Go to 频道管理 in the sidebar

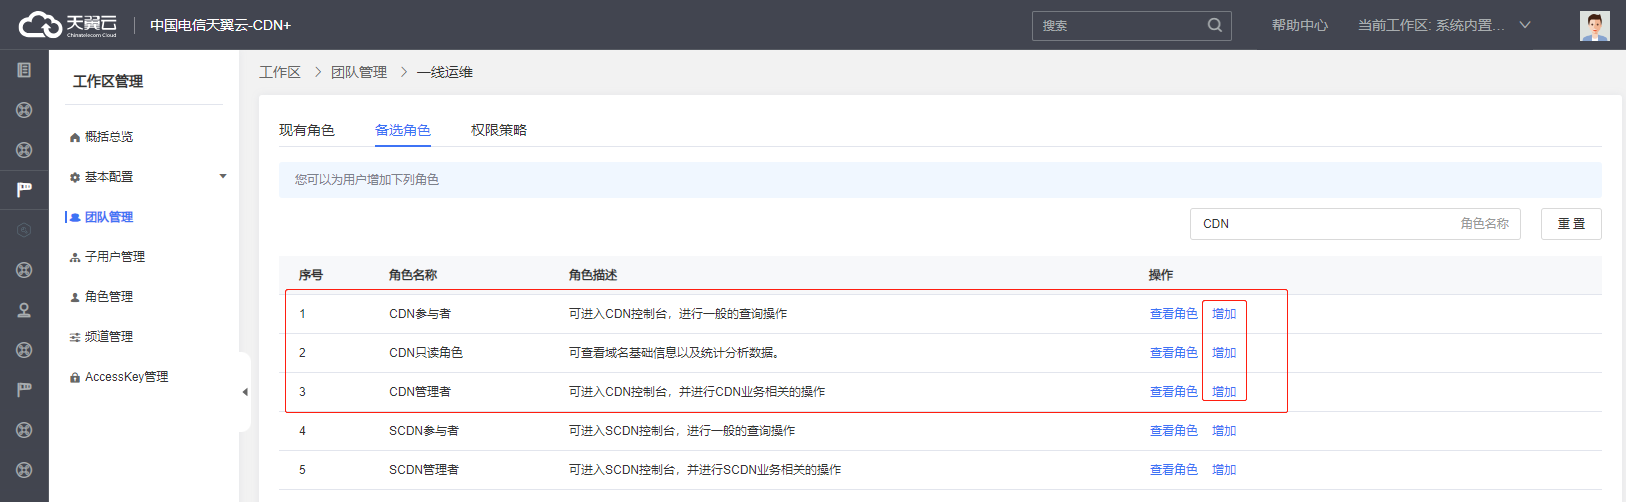tap(108, 337)
